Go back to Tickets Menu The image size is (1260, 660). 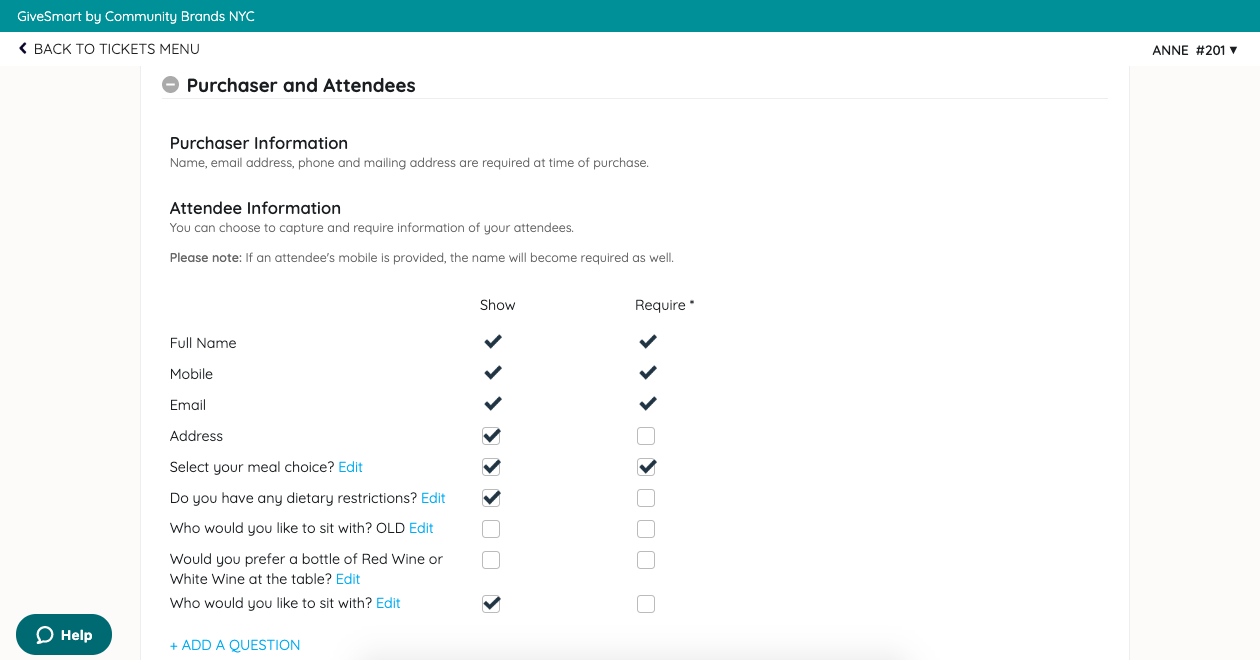(x=116, y=49)
